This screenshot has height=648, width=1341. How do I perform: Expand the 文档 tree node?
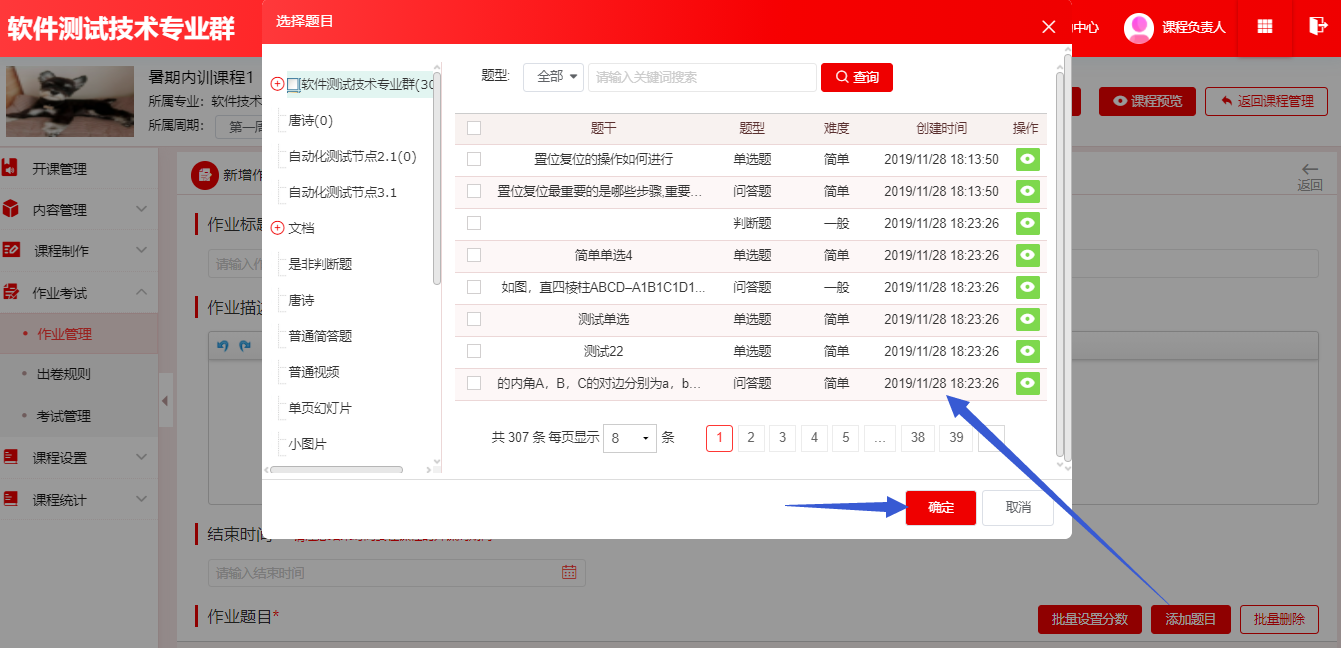click(276, 226)
